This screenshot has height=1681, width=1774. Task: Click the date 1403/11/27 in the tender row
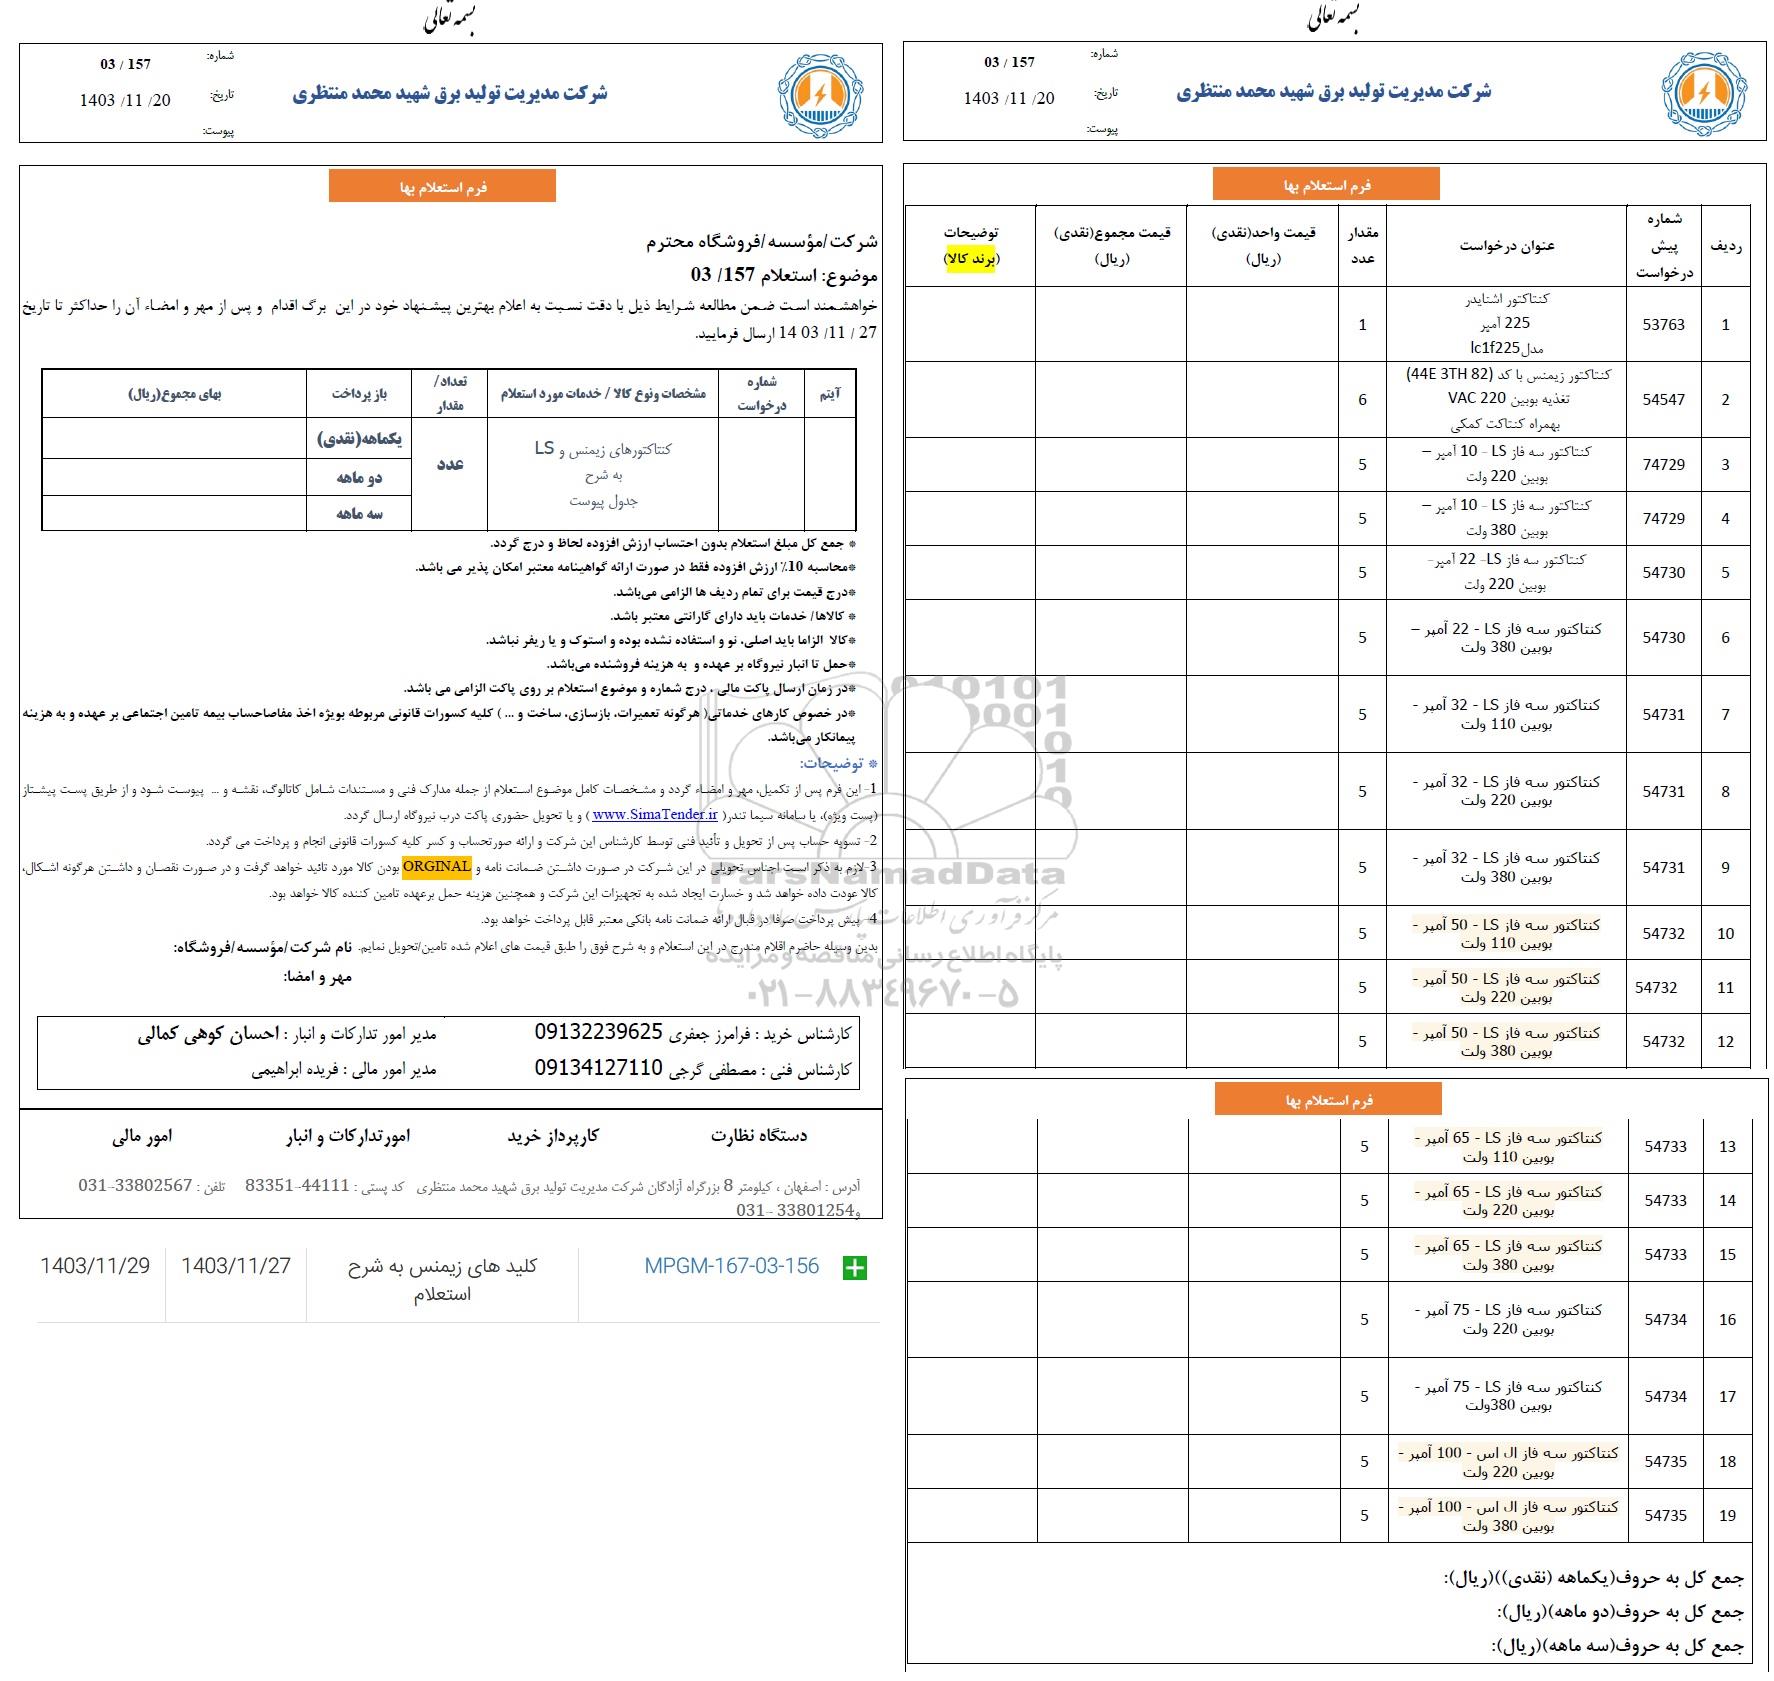point(236,1266)
